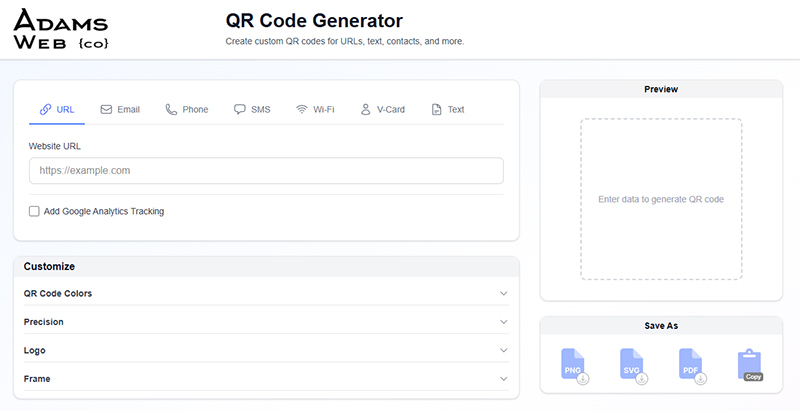Viewport: 800px width, 411px height.
Task: Download QR code as SVG
Action: click(632, 366)
